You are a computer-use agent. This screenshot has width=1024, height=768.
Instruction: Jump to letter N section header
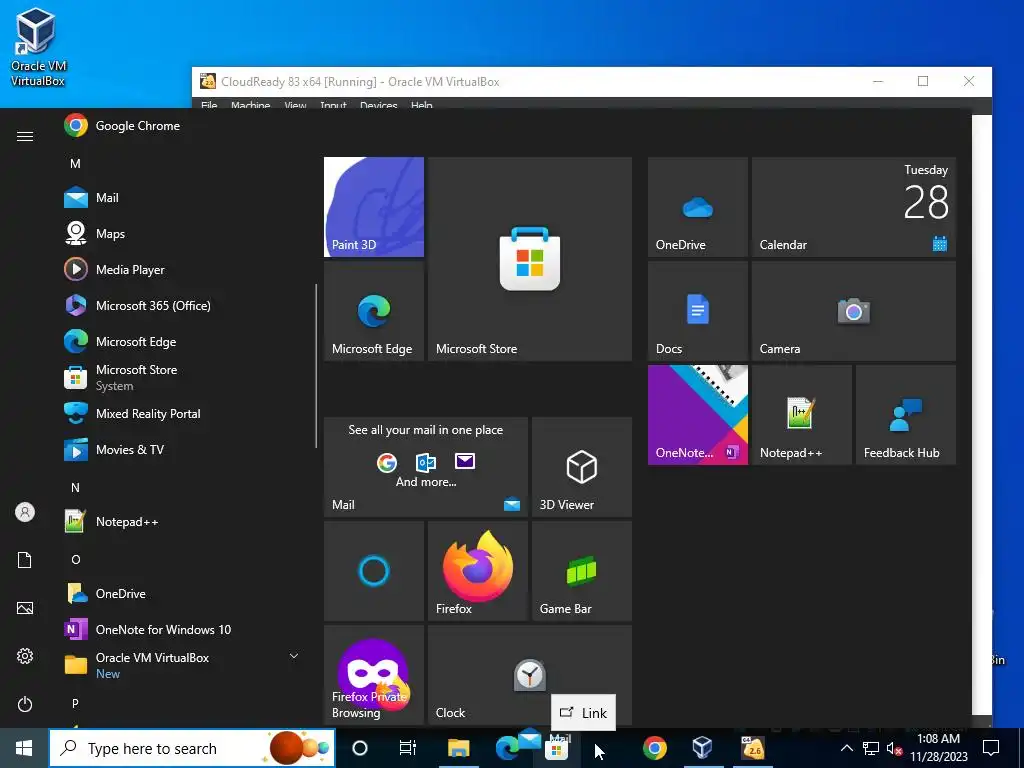tap(75, 487)
